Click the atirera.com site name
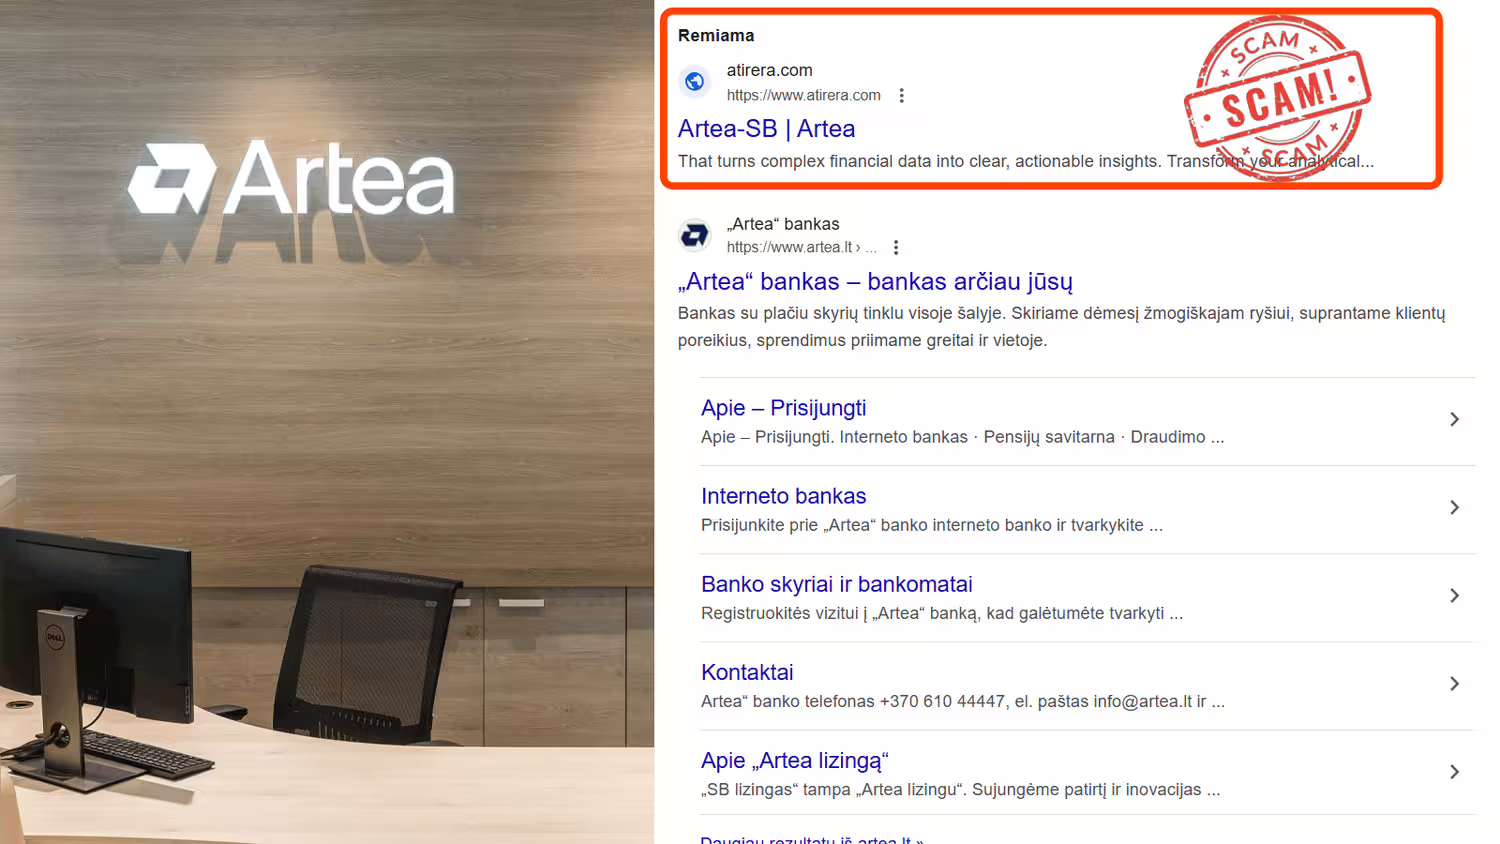This screenshot has width=1500, height=844. coord(769,71)
